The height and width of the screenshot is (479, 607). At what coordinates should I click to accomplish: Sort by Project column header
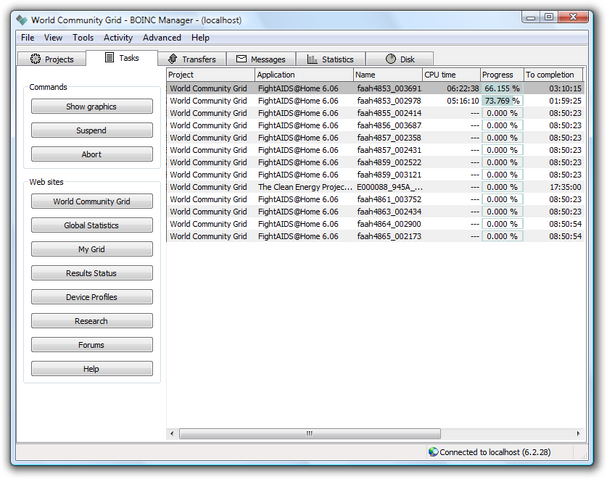point(211,74)
